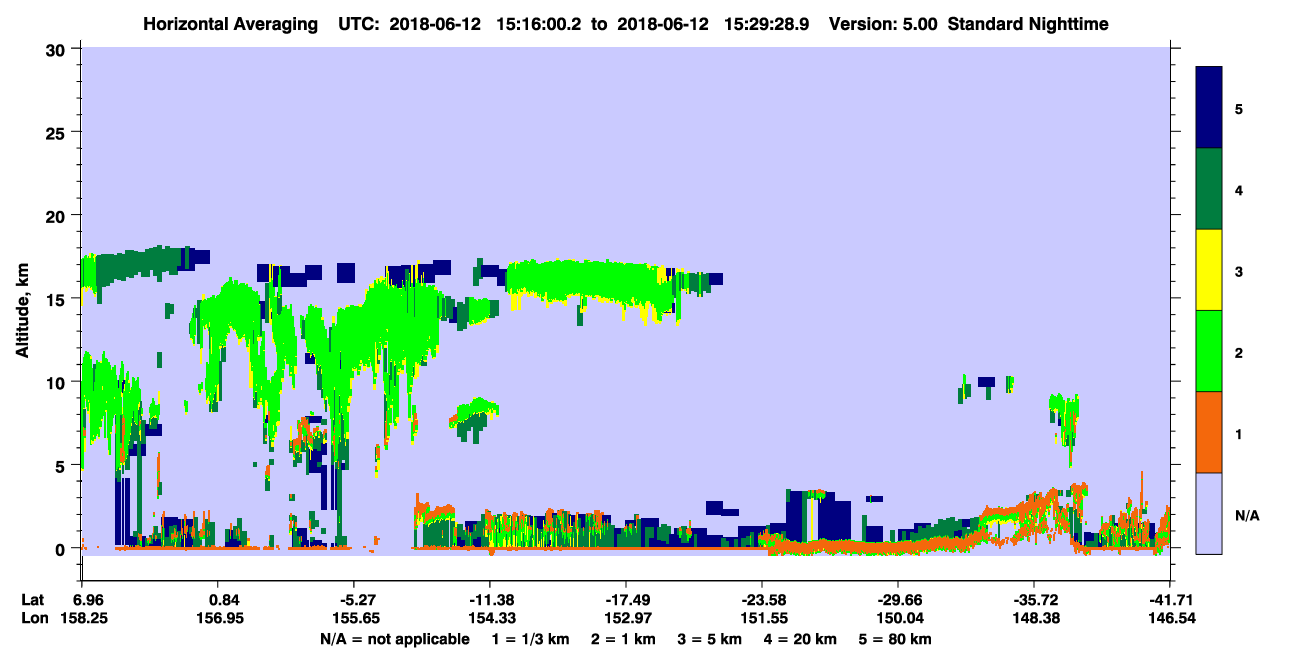Click the 'Lat' row label
Image resolution: width=1300 pixels, height=667 pixels.
pyautogui.click(x=32, y=600)
